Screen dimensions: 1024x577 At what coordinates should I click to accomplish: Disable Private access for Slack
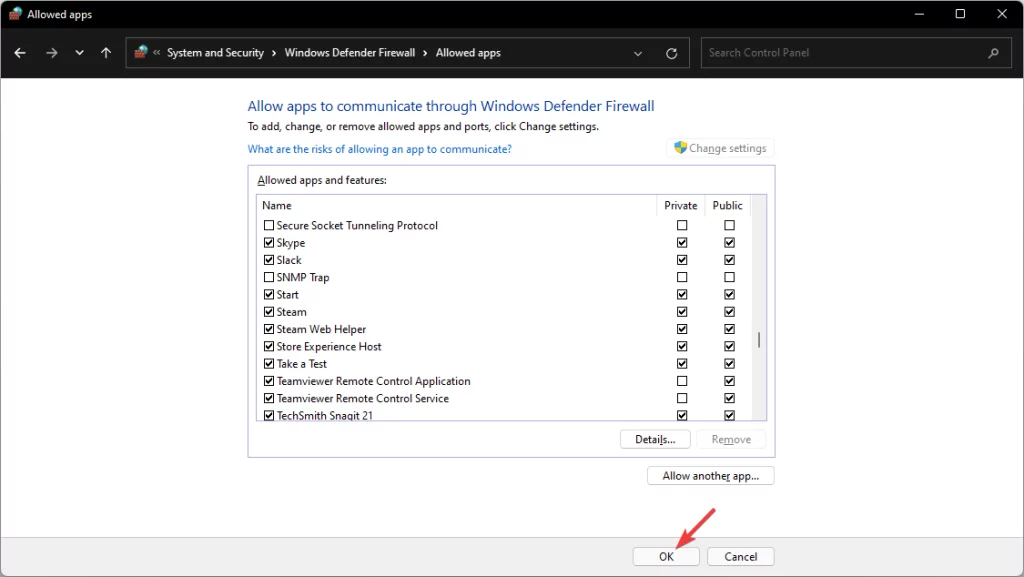click(682, 259)
